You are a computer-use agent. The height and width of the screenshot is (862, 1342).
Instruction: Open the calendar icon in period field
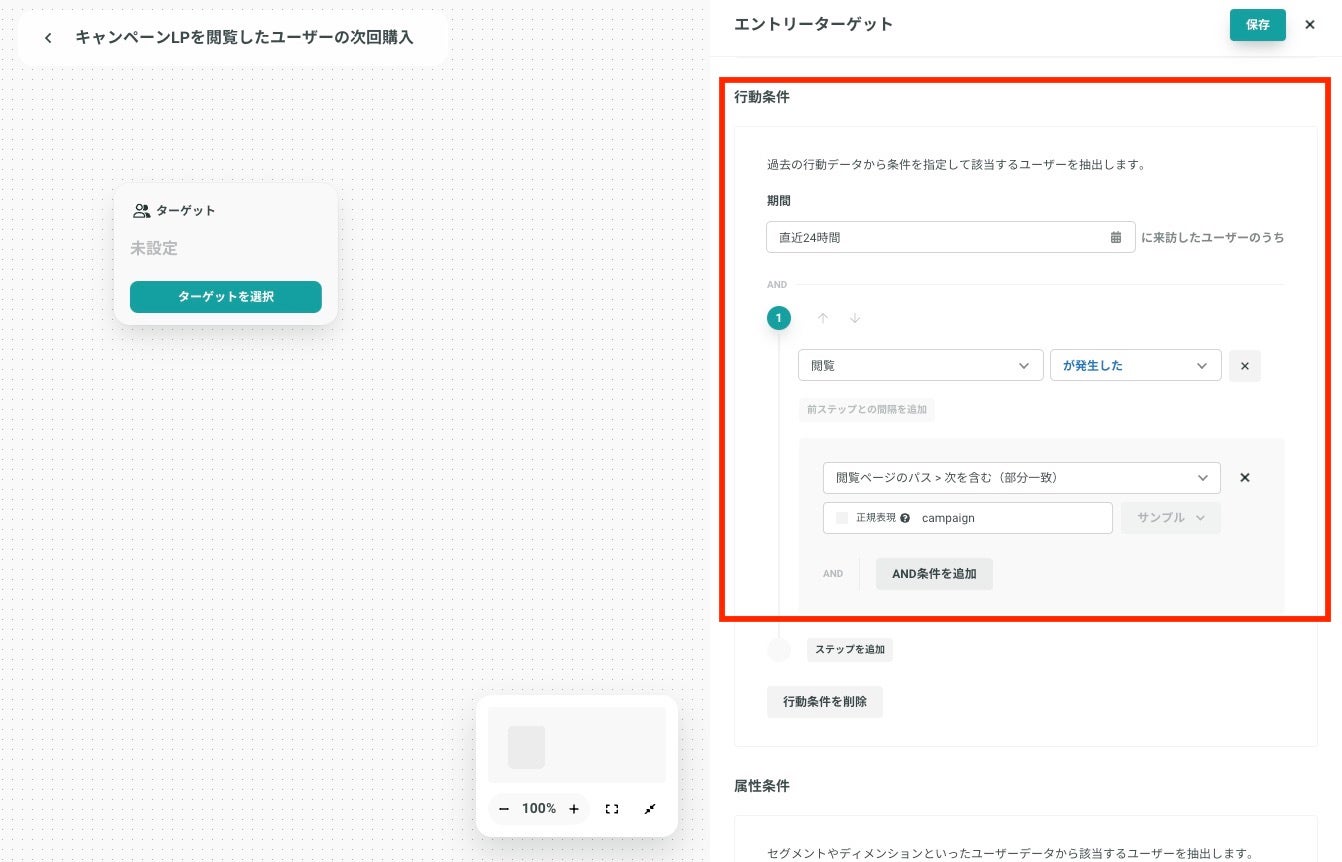point(1116,238)
